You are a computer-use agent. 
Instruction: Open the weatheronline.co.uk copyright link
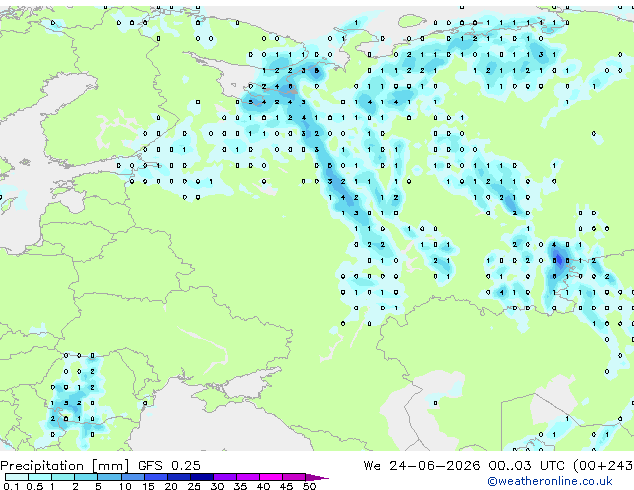click(x=550, y=481)
